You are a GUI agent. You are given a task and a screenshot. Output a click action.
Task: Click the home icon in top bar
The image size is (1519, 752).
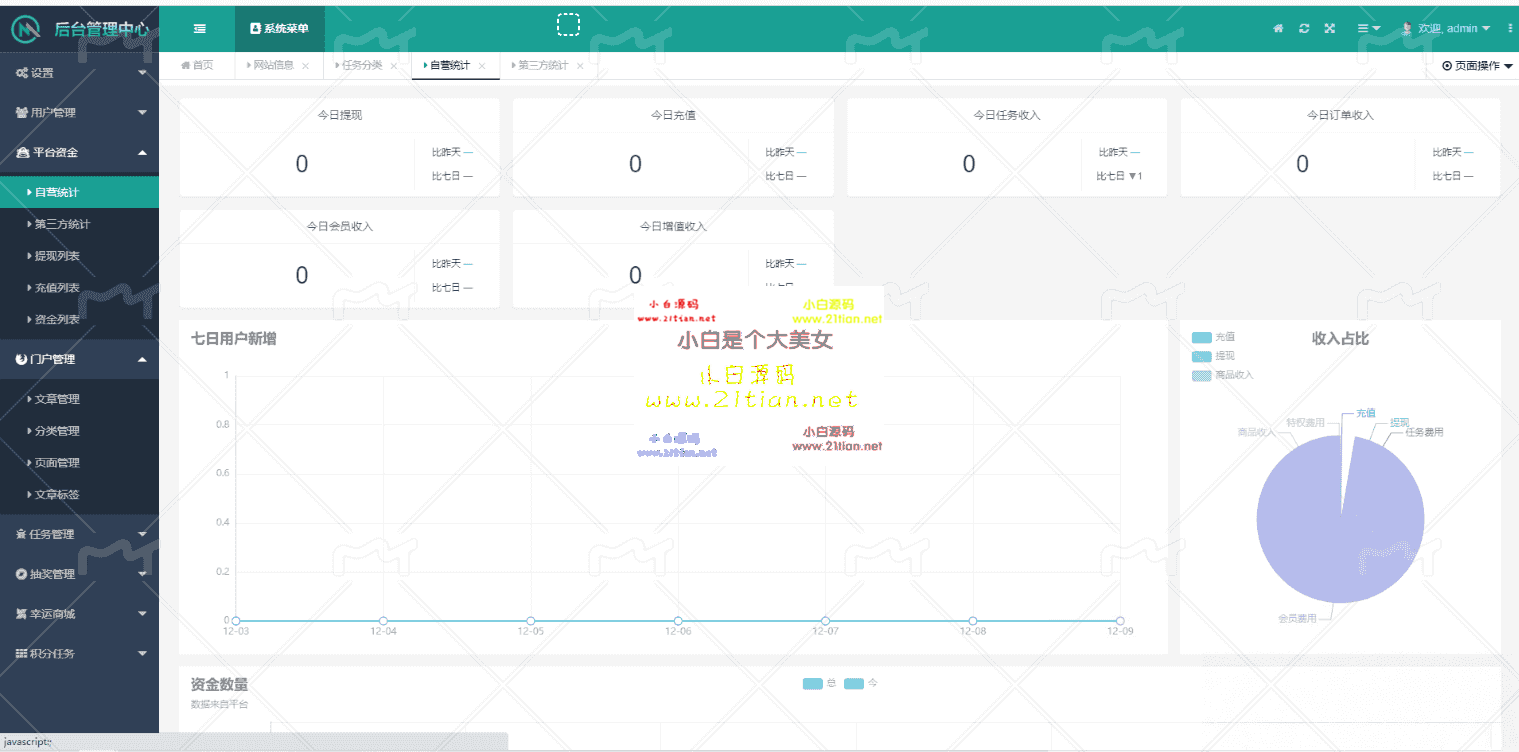(x=1278, y=29)
